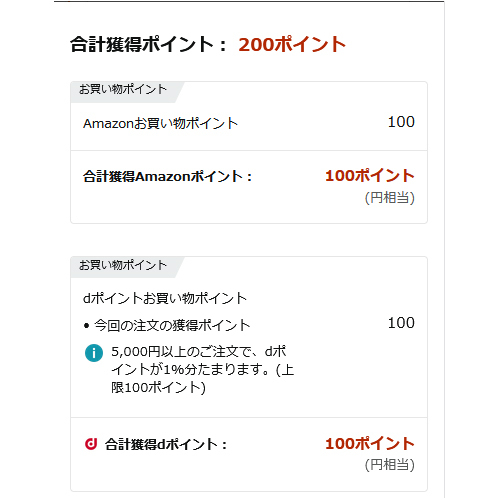Click Amazonお買い物ポイント row label
The height and width of the screenshot is (500, 500).
coord(160,123)
